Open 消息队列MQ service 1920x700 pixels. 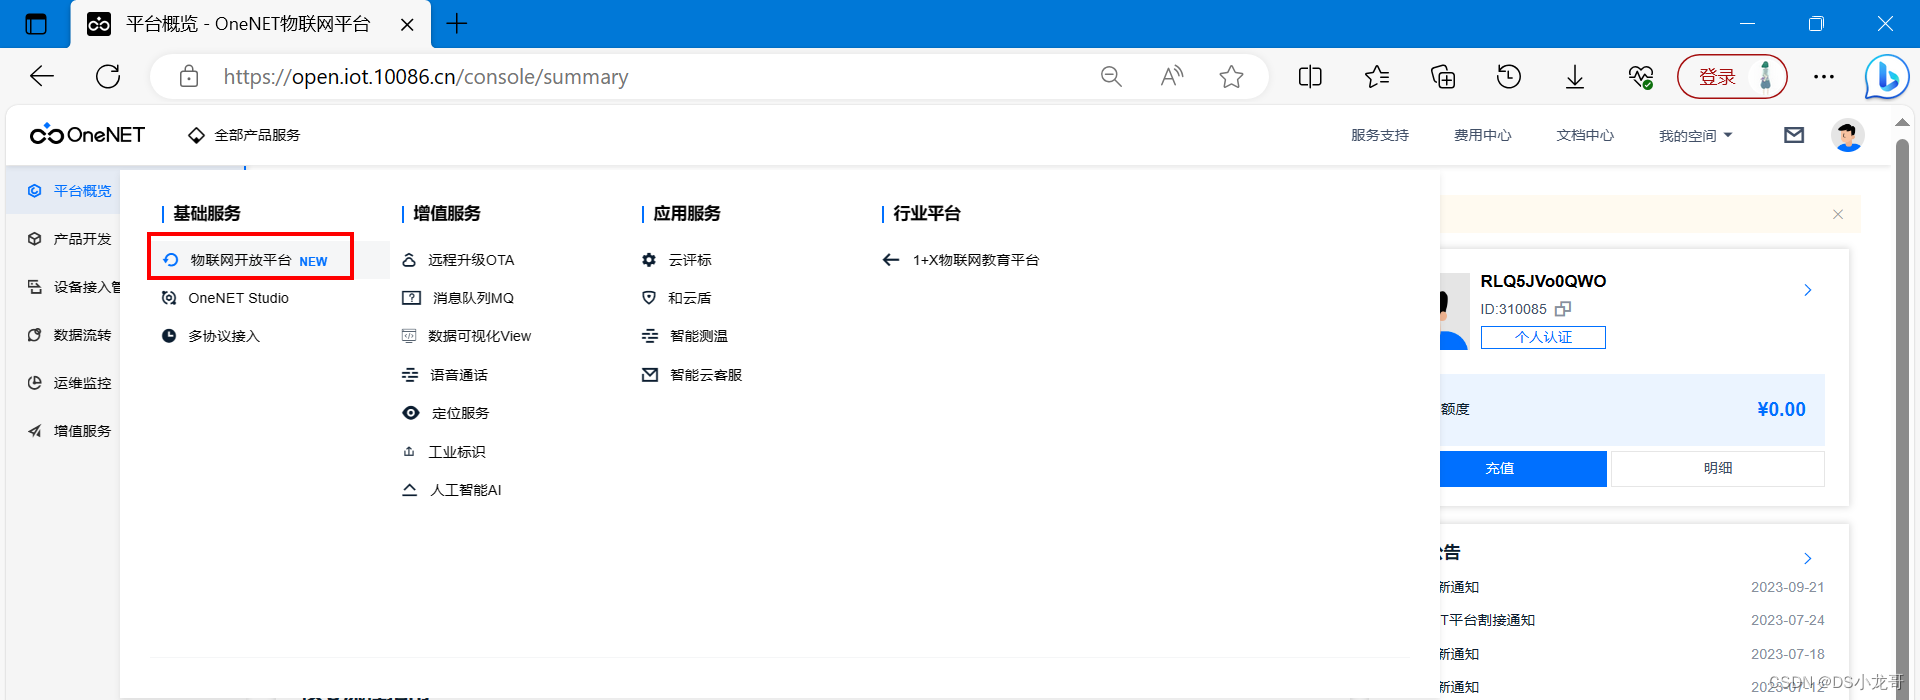[x=458, y=298]
